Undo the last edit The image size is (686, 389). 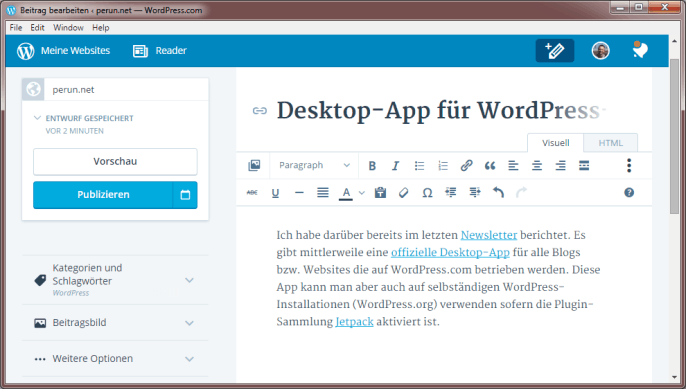[498, 192]
